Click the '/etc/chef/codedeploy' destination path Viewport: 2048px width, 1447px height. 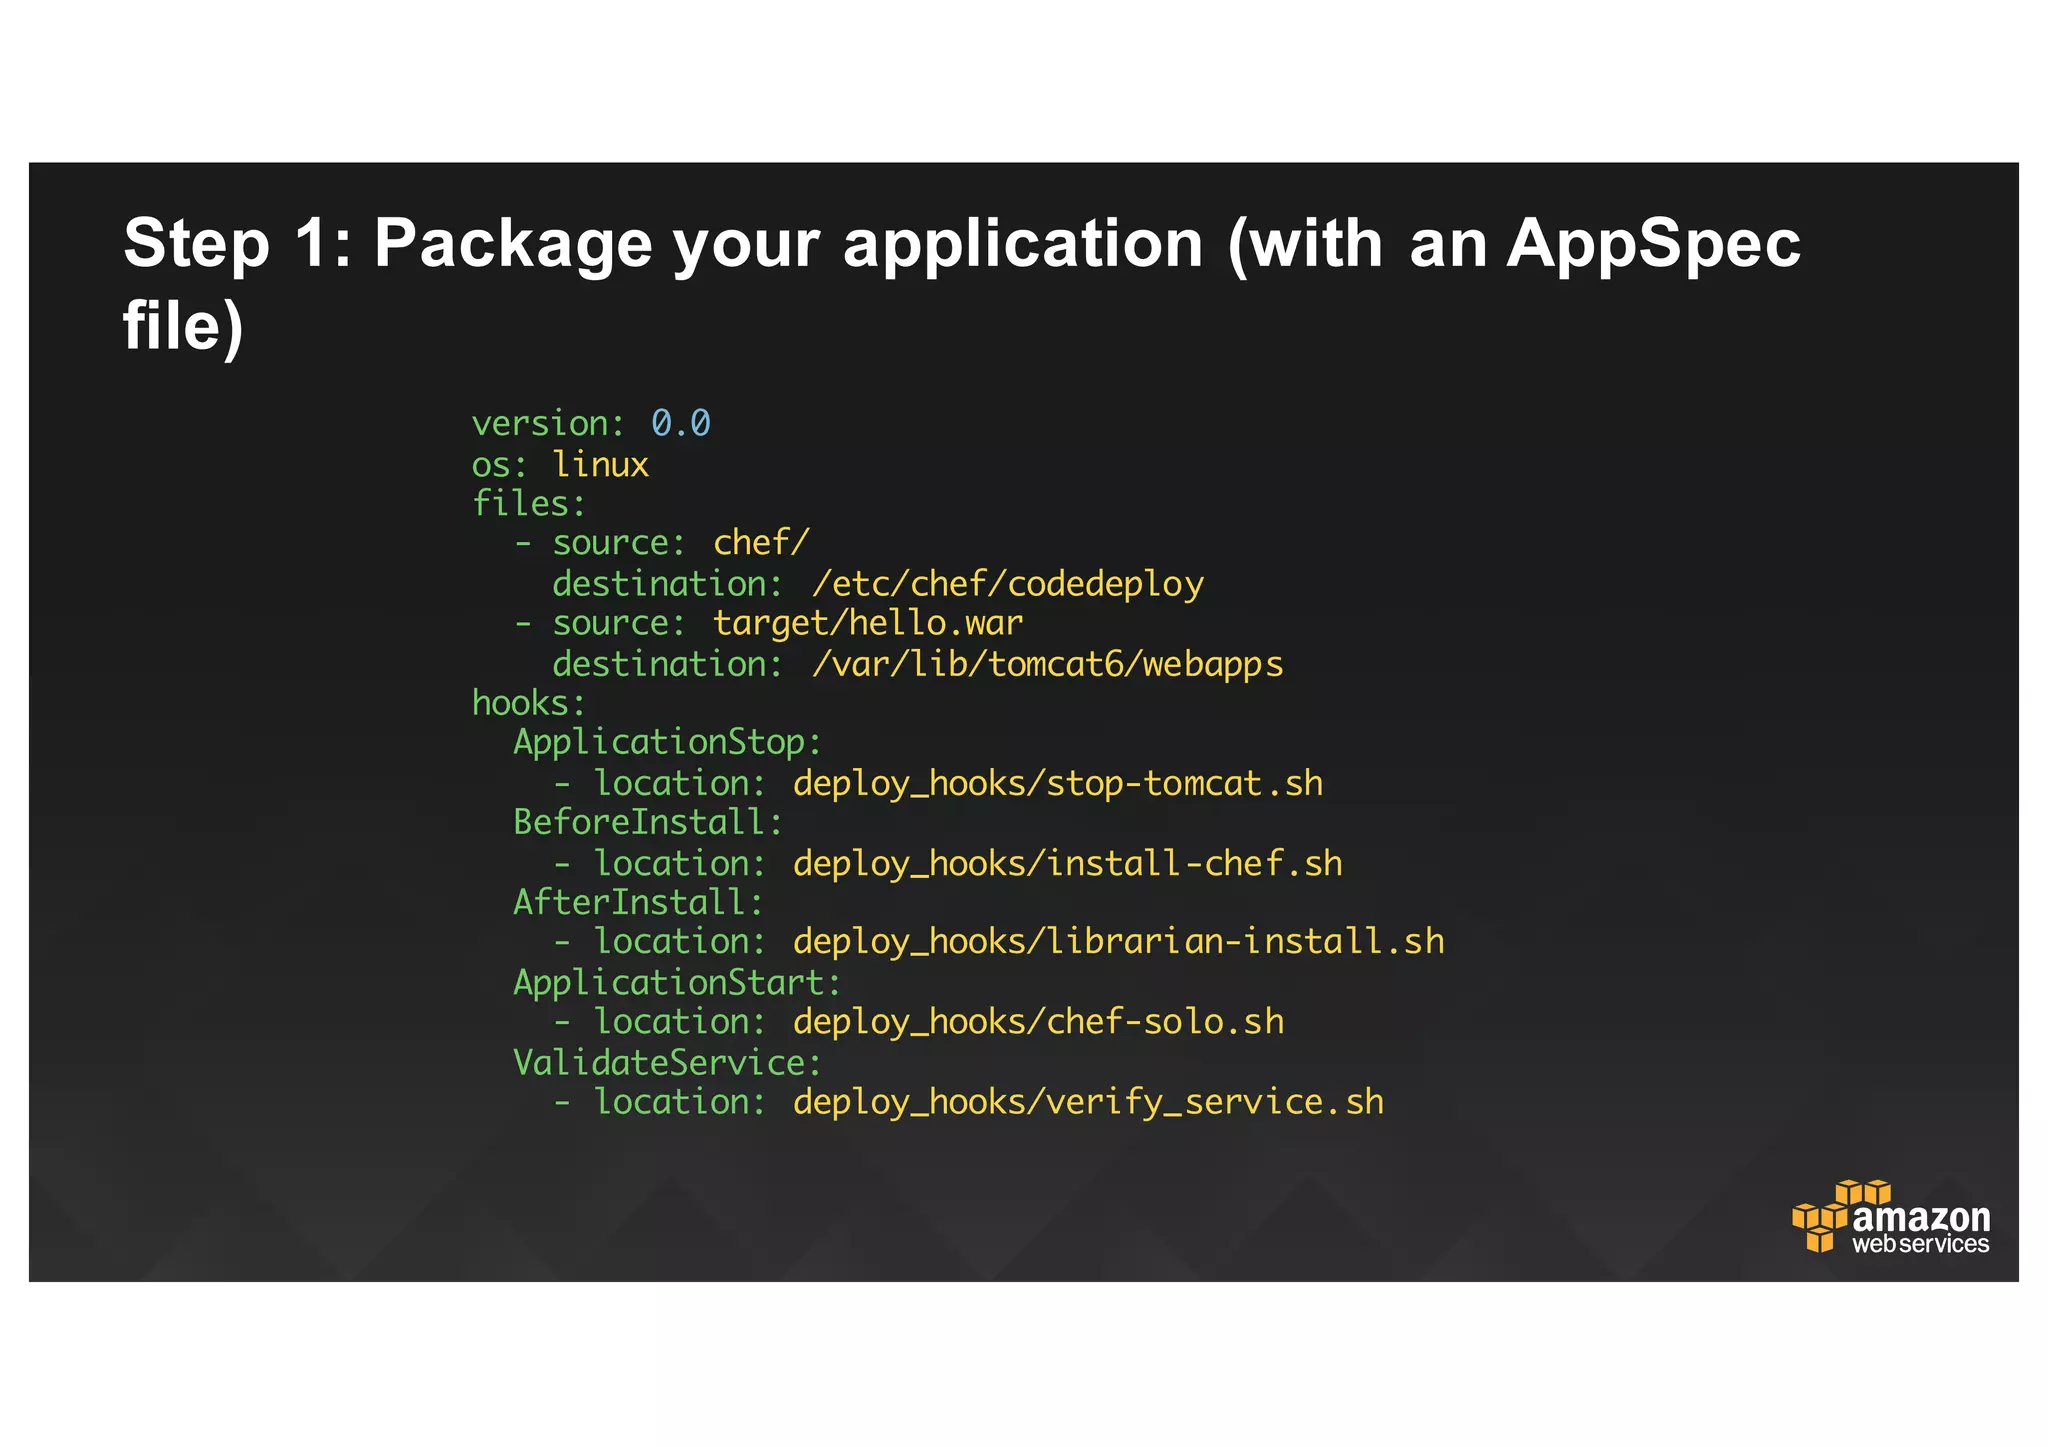point(1008,584)
